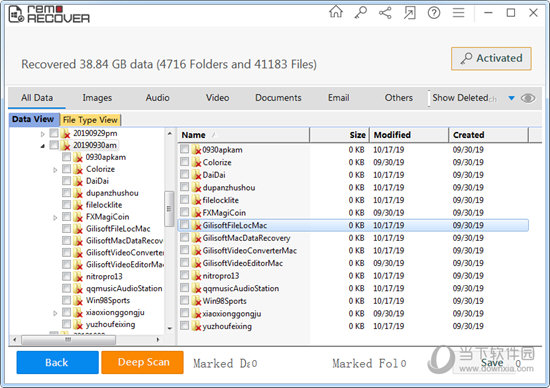Sort by the Created column header
The image size is (550, 388).
[488, 135]
